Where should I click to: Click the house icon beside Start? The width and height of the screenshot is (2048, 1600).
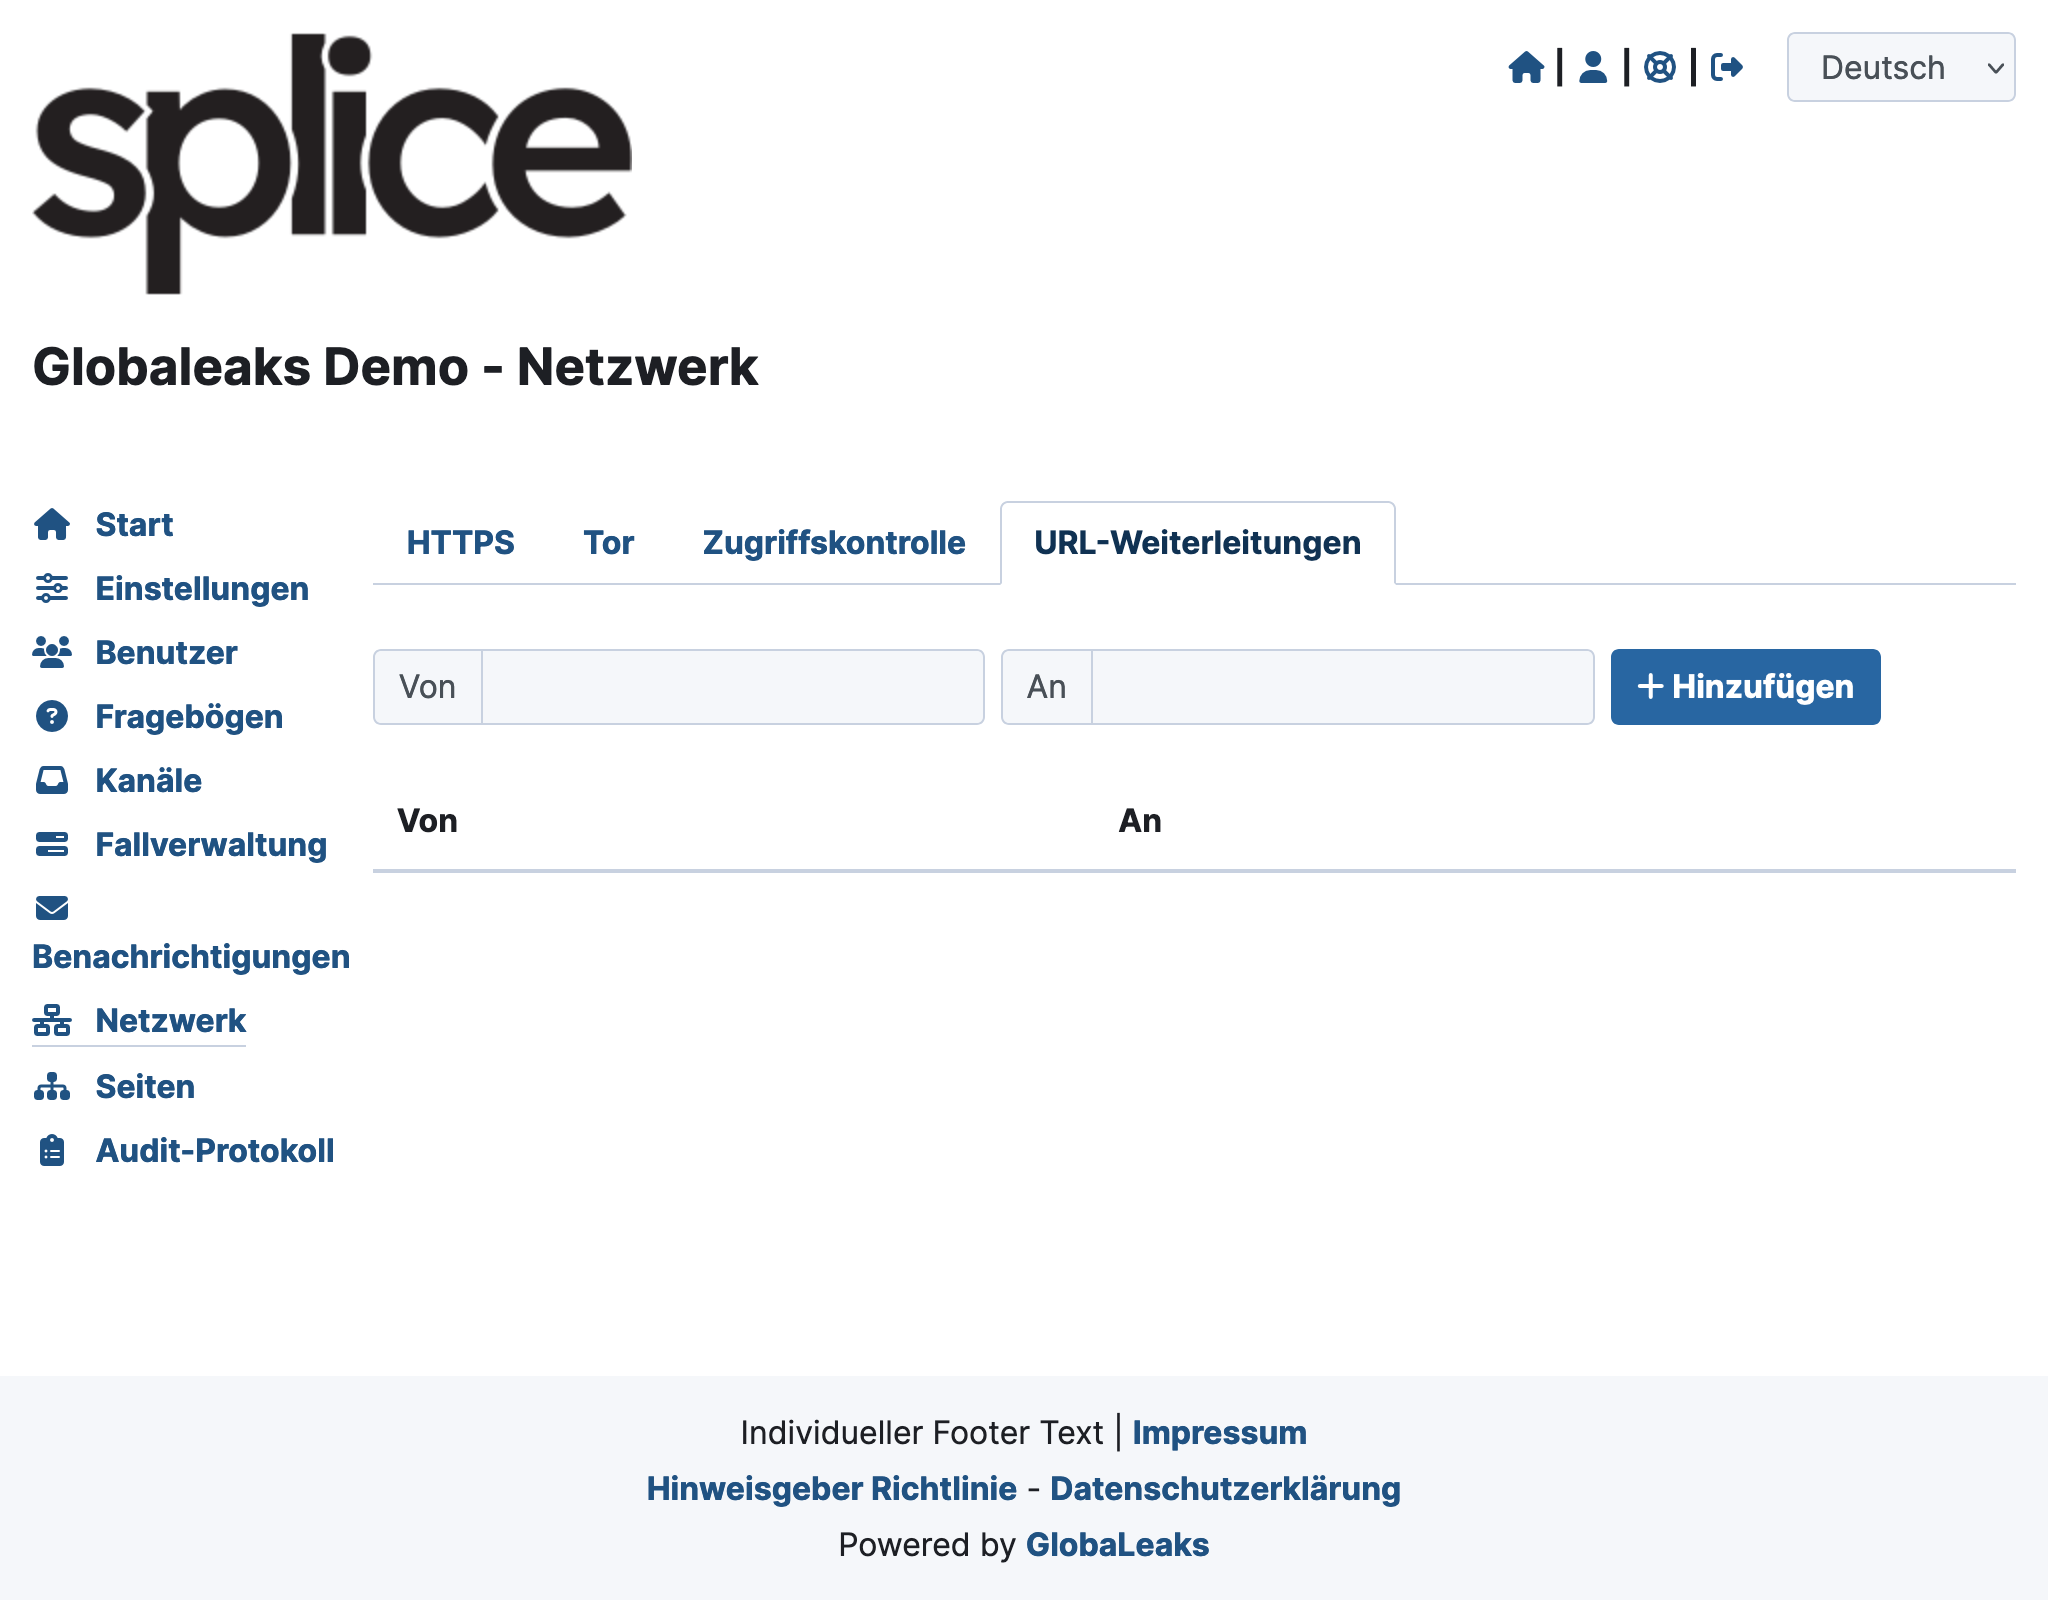click(x=52, y=524)
